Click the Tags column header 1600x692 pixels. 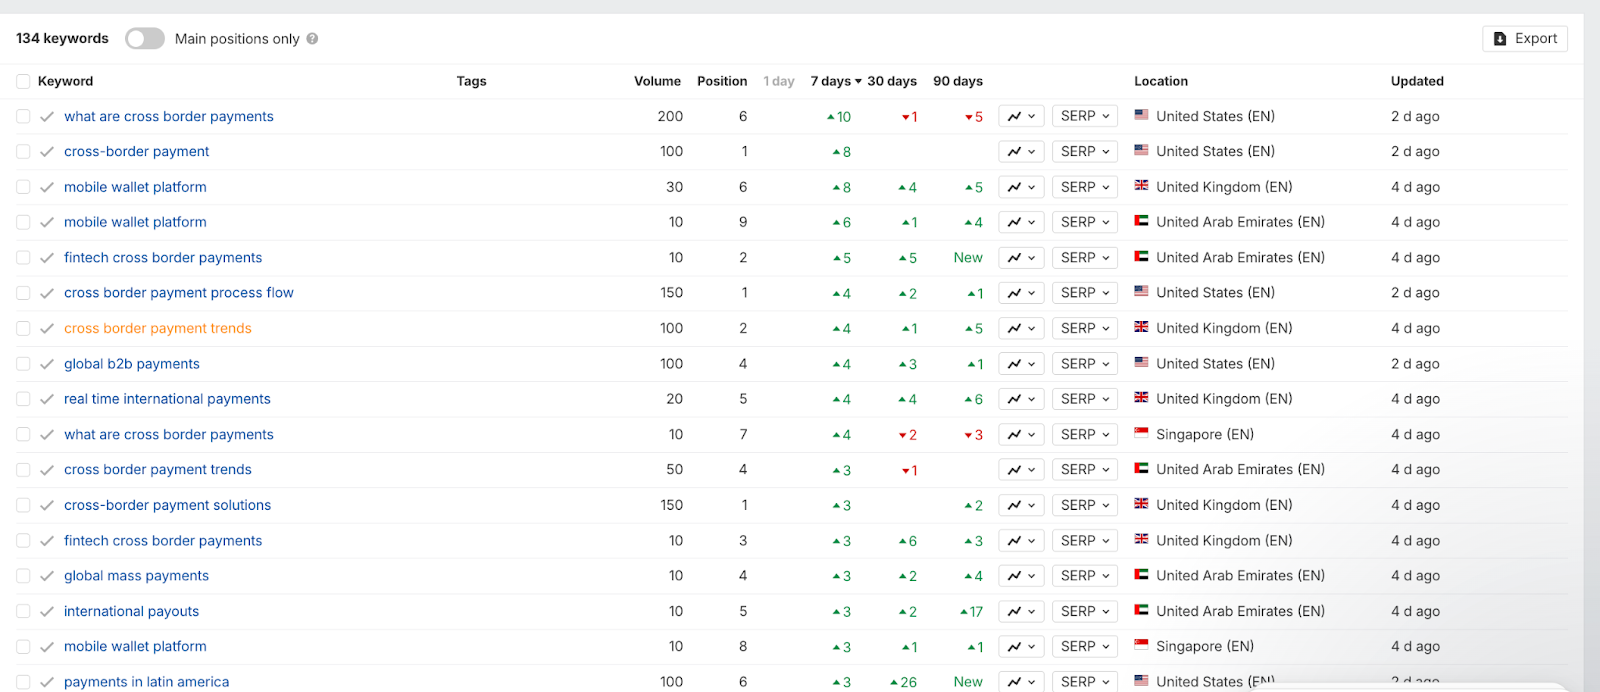tap(471, 81)
